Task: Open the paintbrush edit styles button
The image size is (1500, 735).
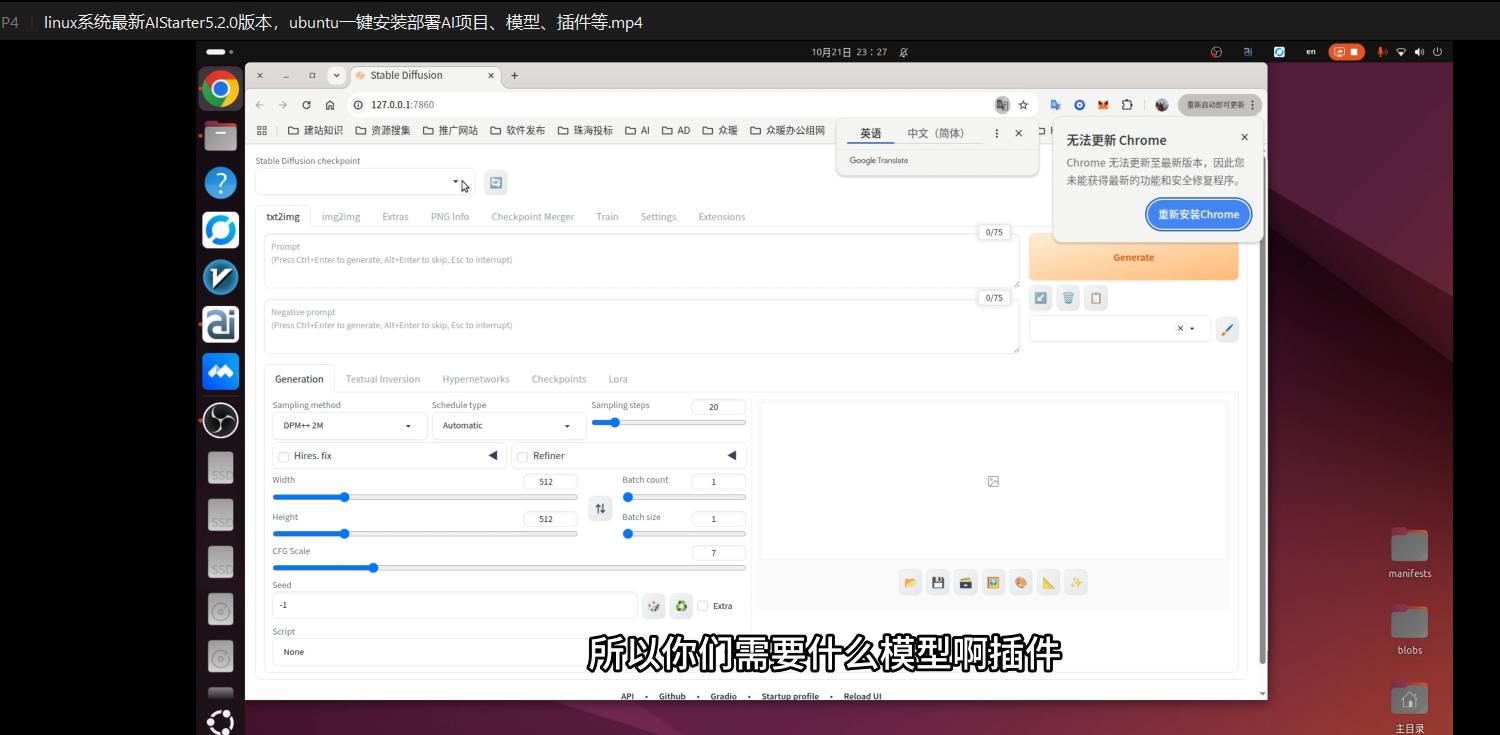Action: click(1227, 329)
